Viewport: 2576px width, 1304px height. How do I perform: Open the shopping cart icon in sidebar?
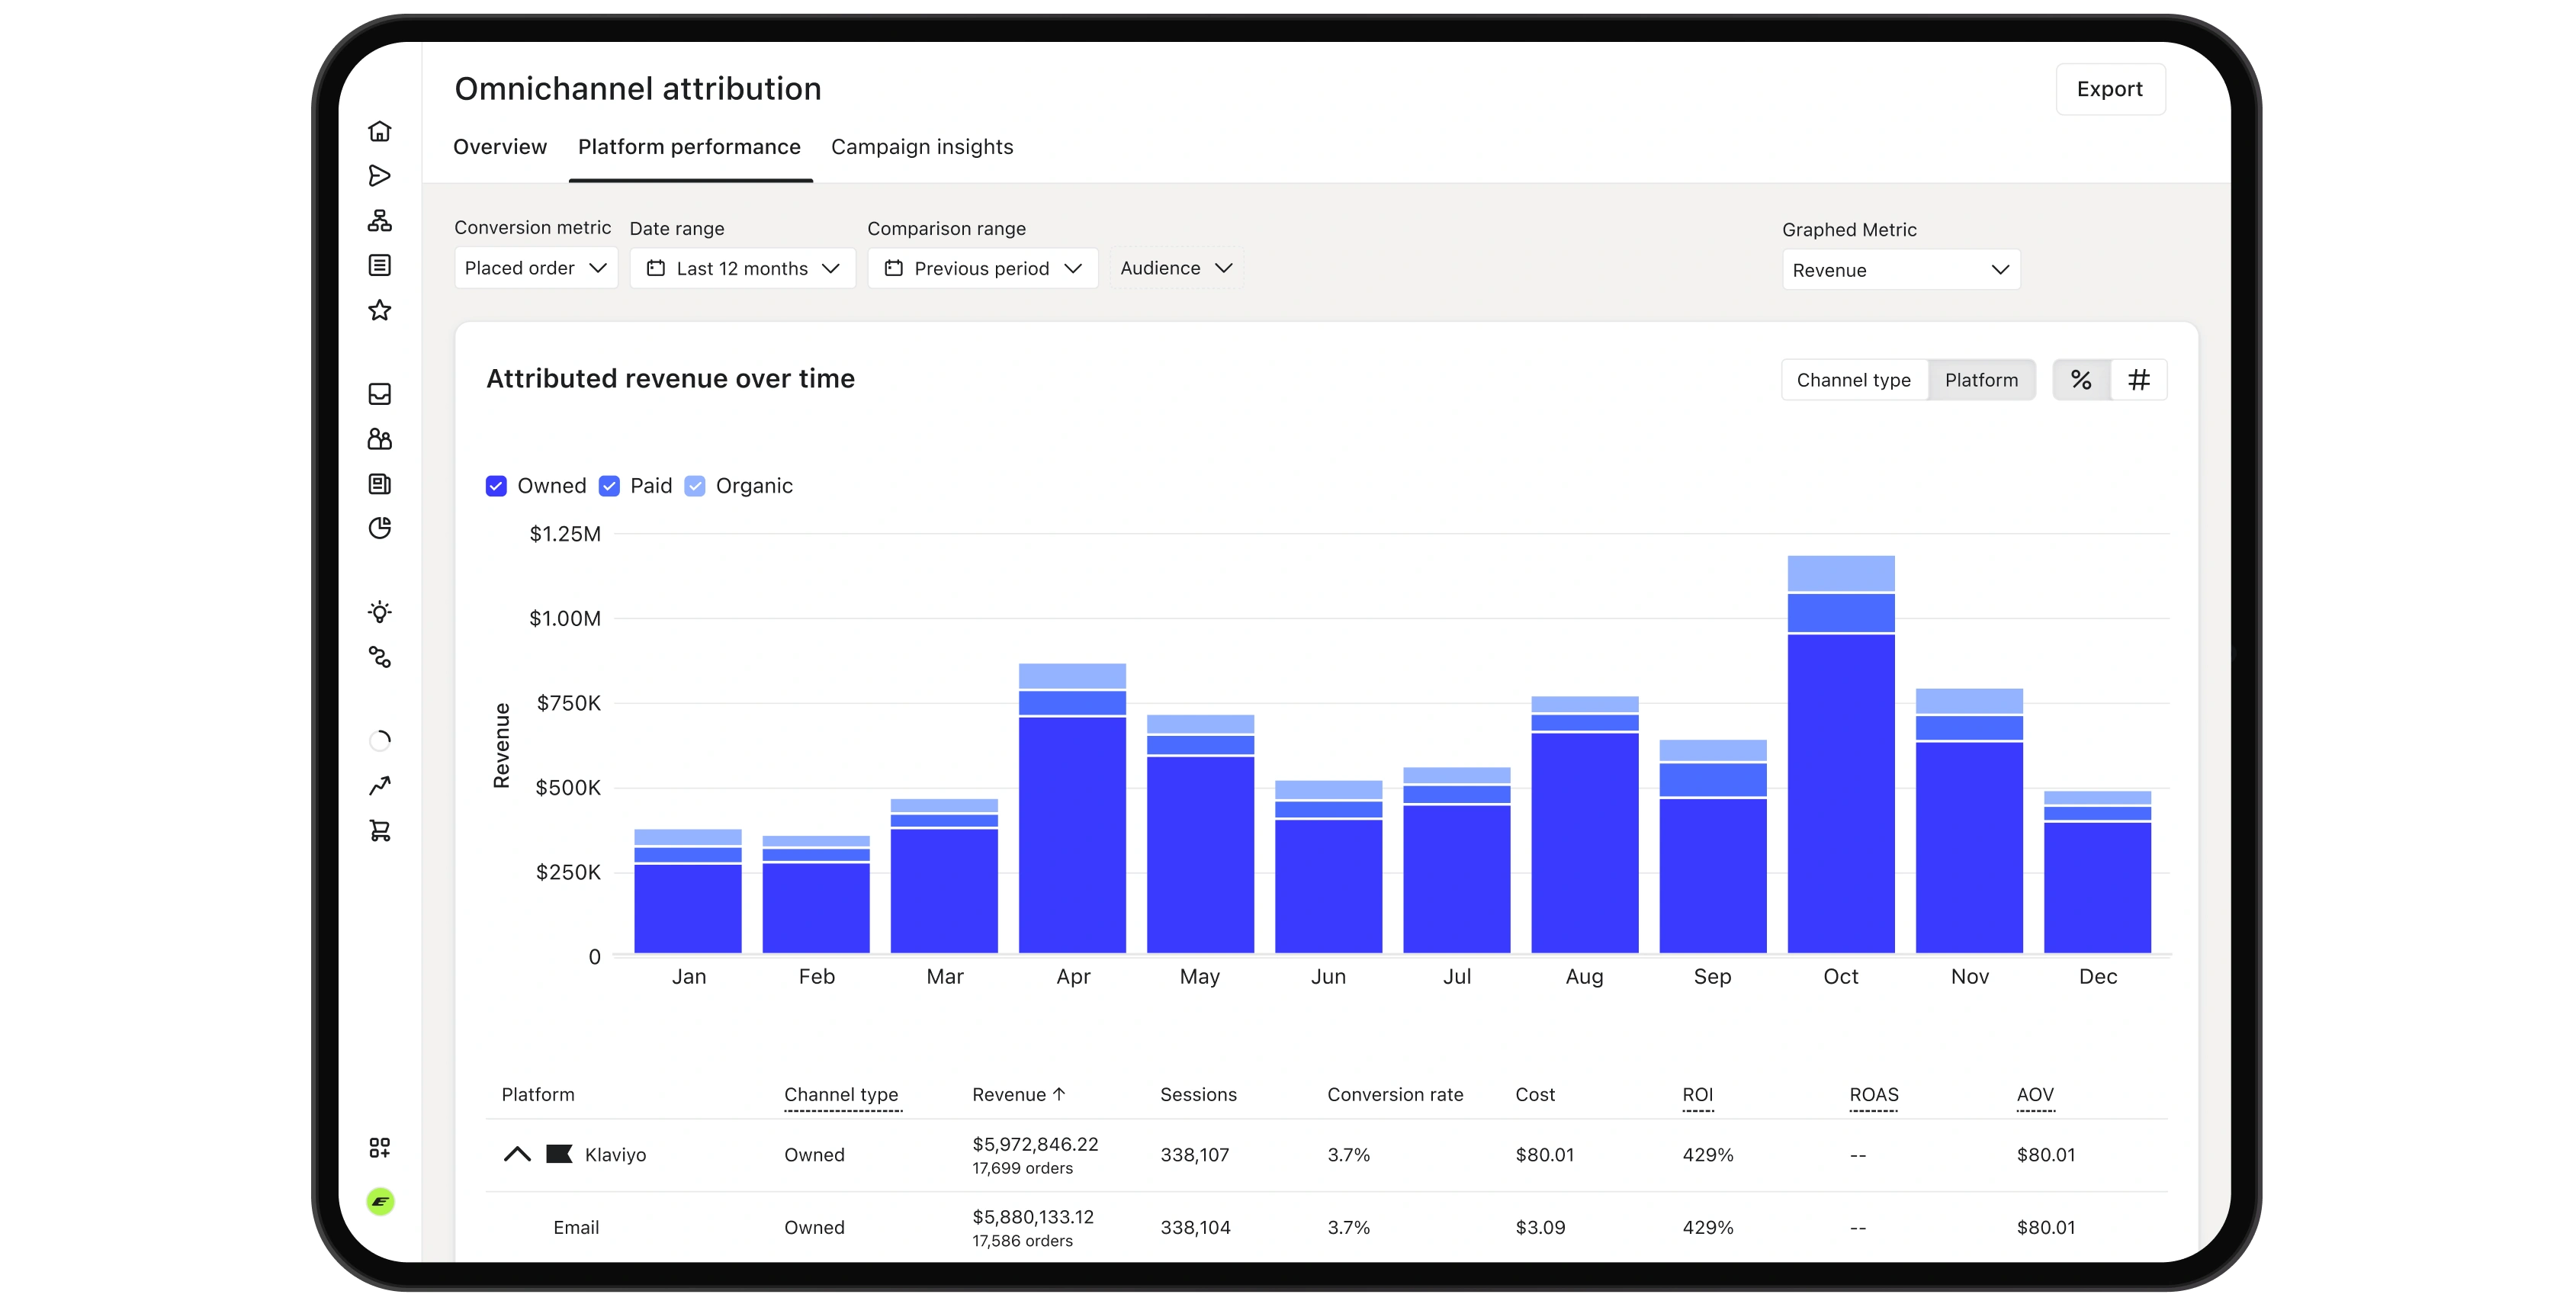(x=379, y=831)
